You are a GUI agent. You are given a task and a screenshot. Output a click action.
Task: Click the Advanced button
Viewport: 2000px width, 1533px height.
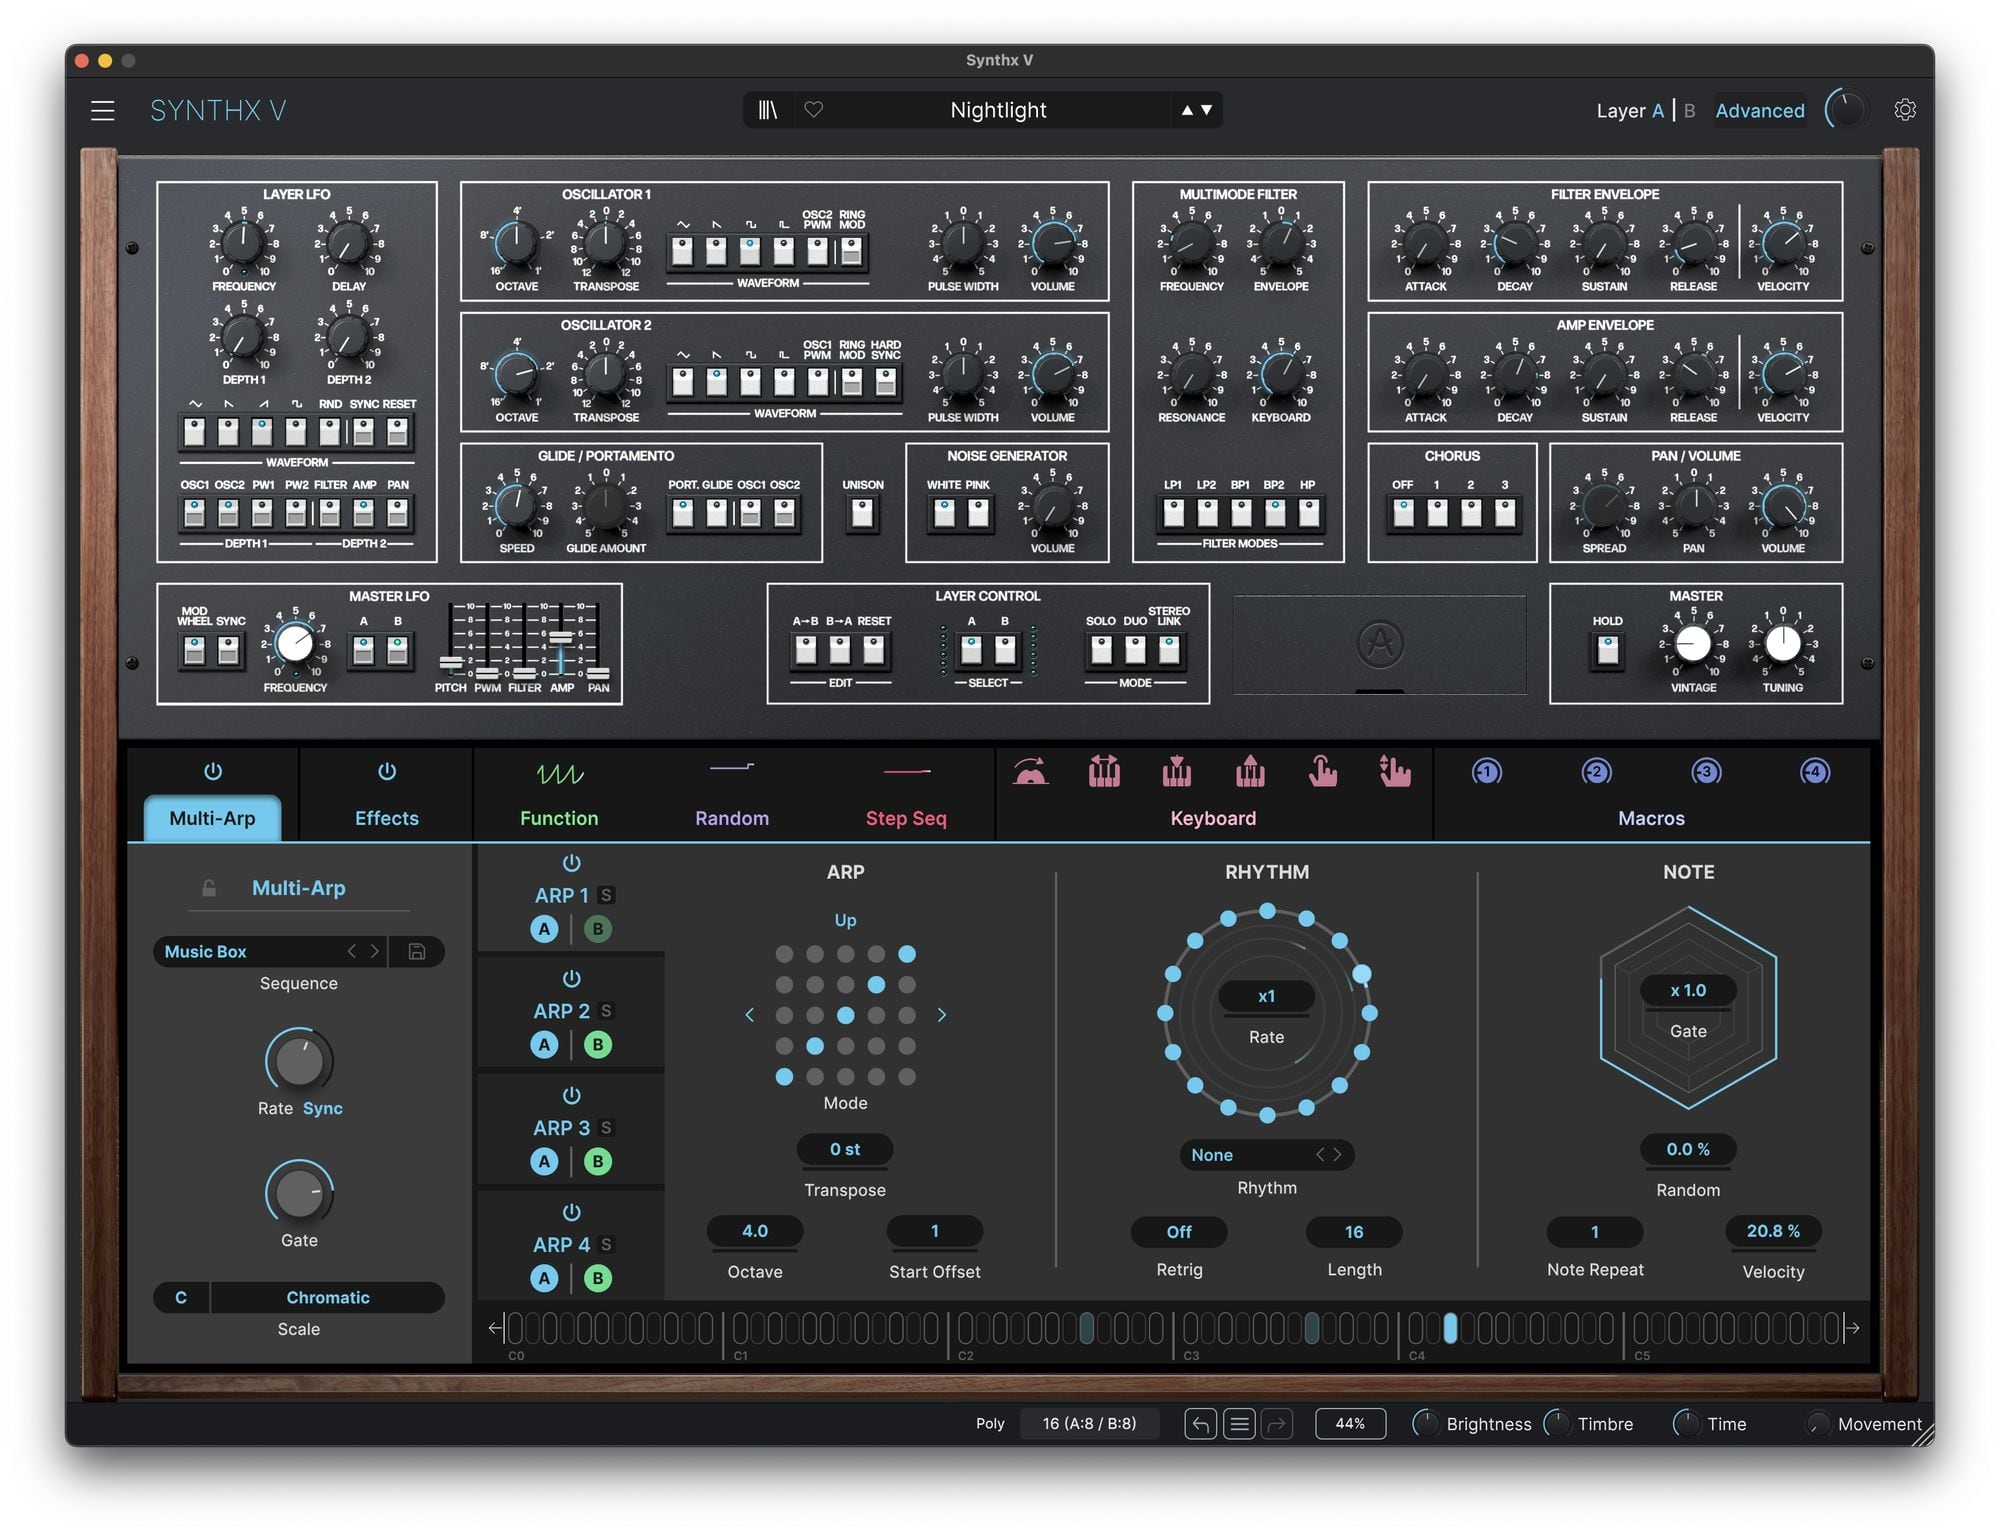coord(1759,110)
